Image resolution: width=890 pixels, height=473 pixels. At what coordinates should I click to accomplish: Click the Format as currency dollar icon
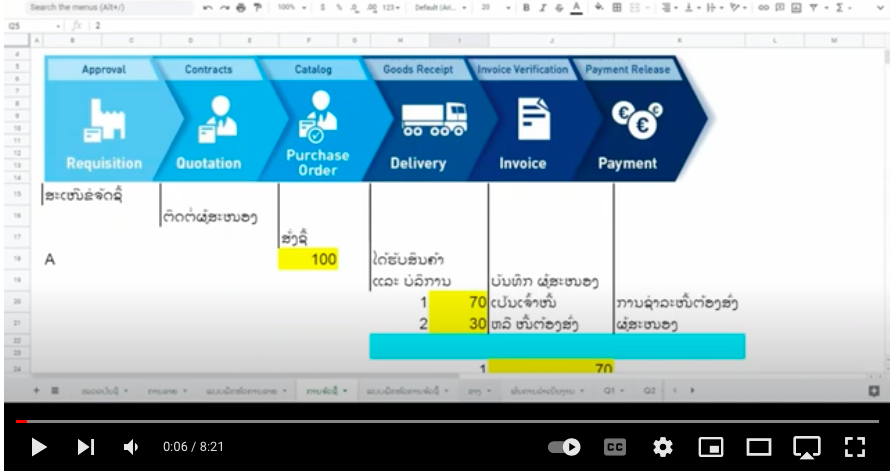(323, 7)
